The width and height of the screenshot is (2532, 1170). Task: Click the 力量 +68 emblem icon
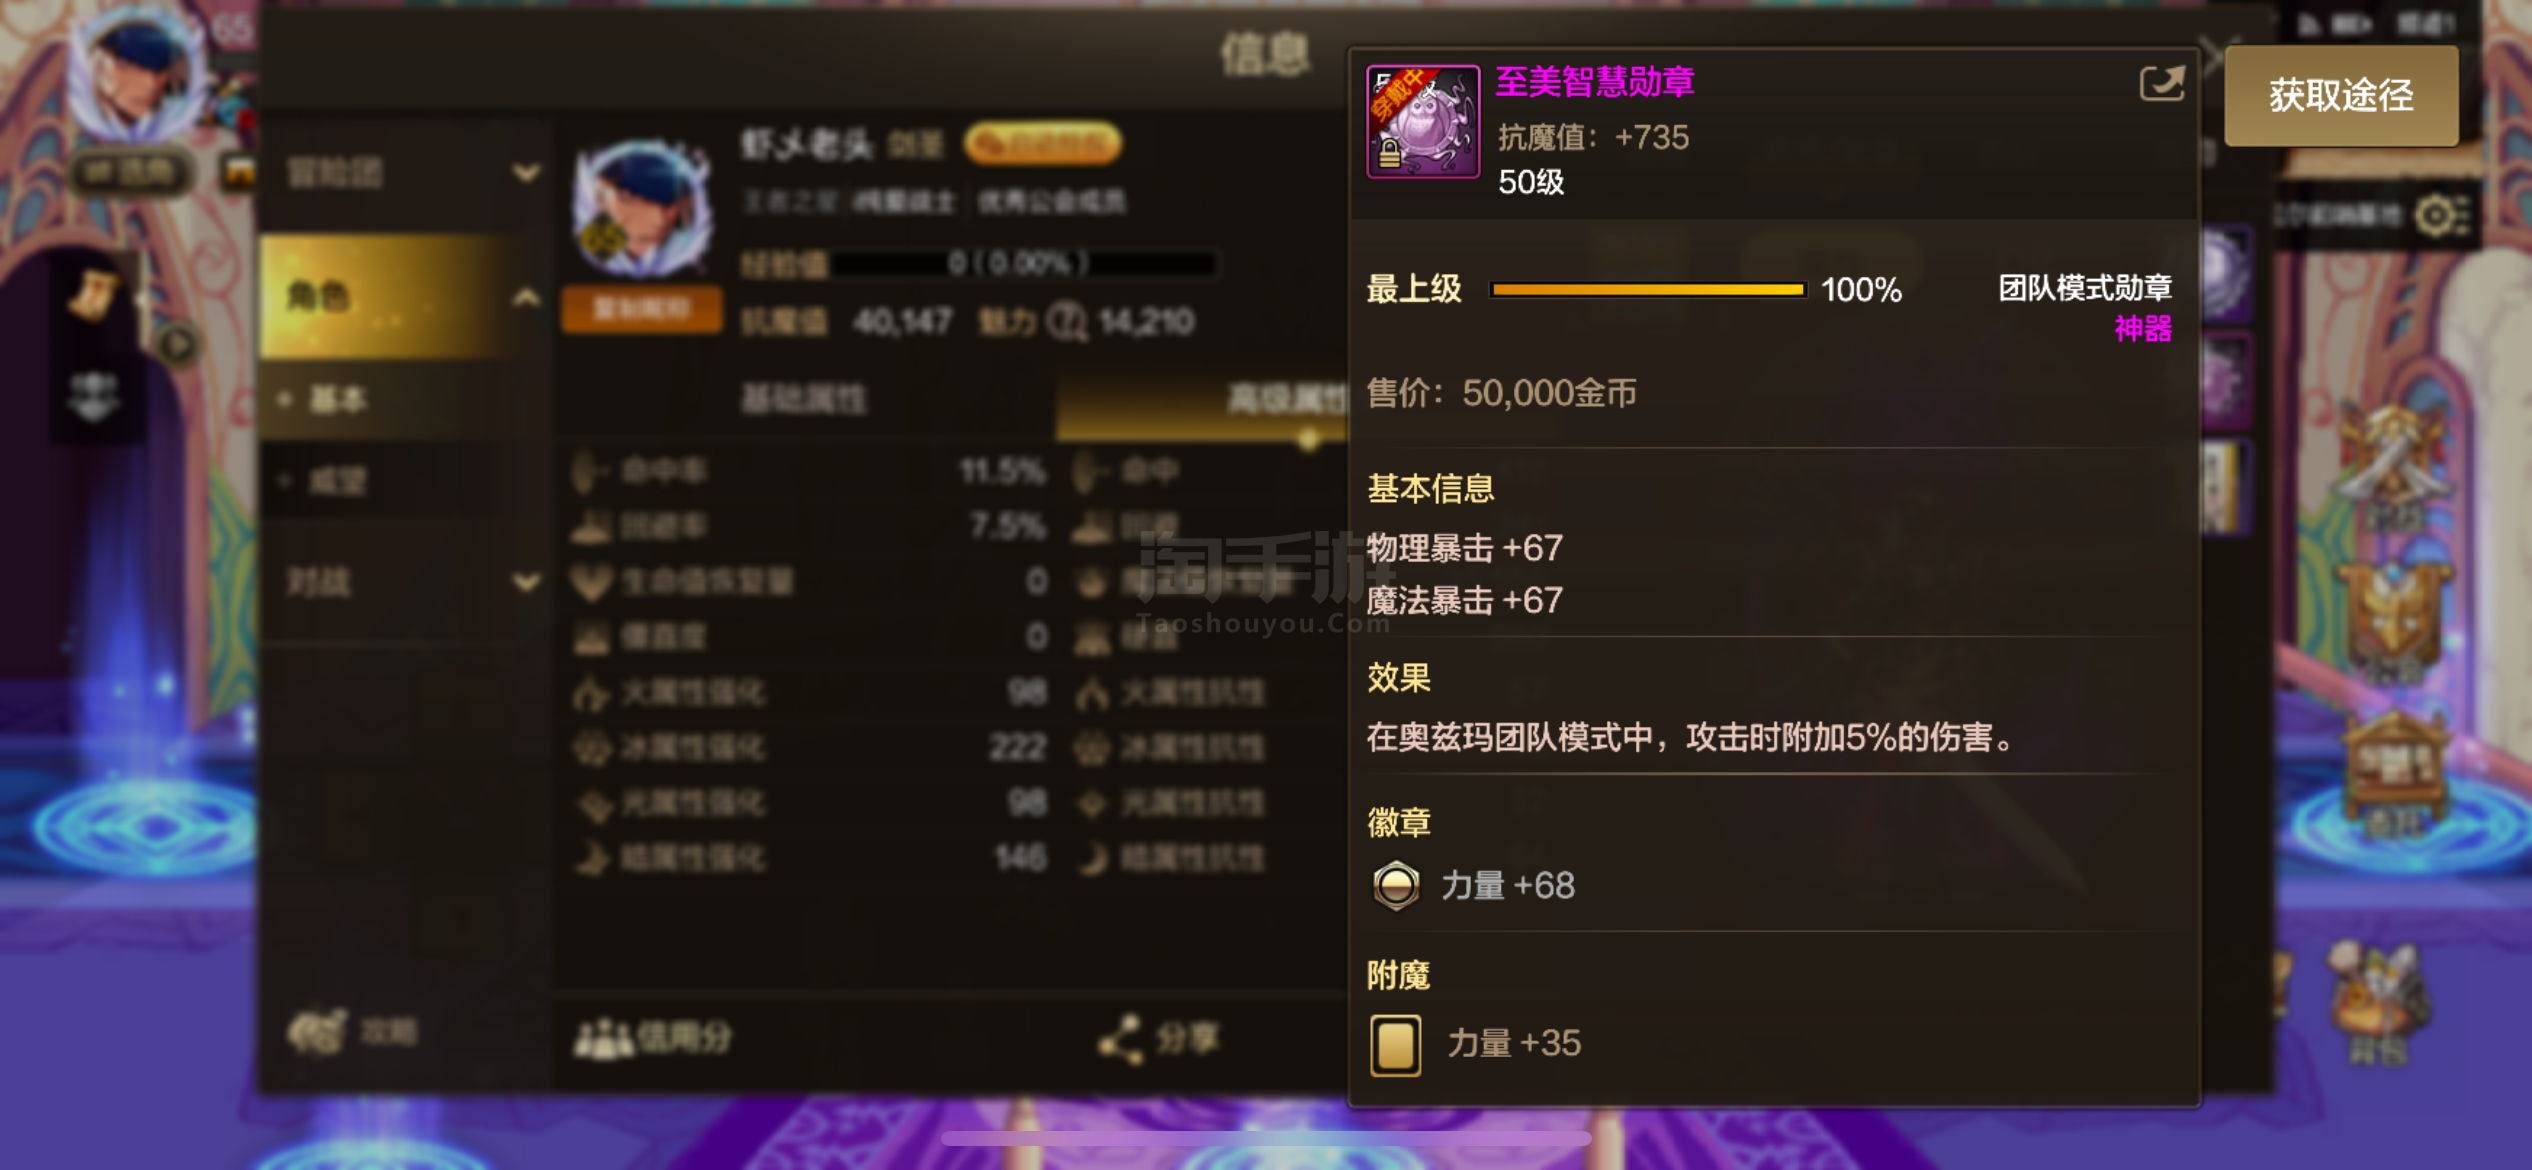1396,885
